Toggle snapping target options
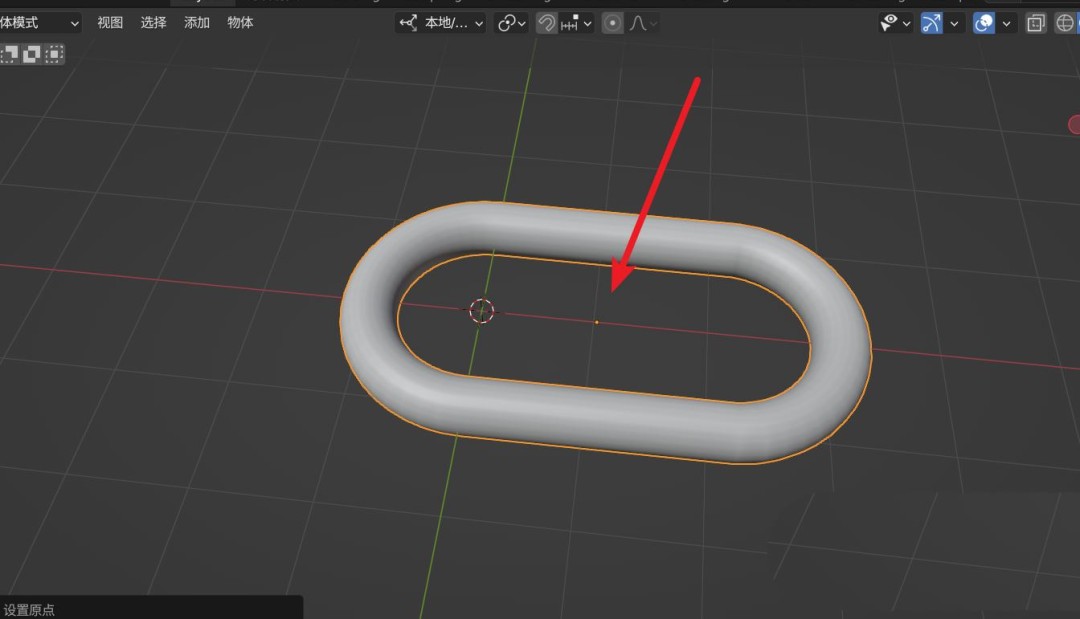This screenshot has width=1080, height=619. (x=588, y=22)
